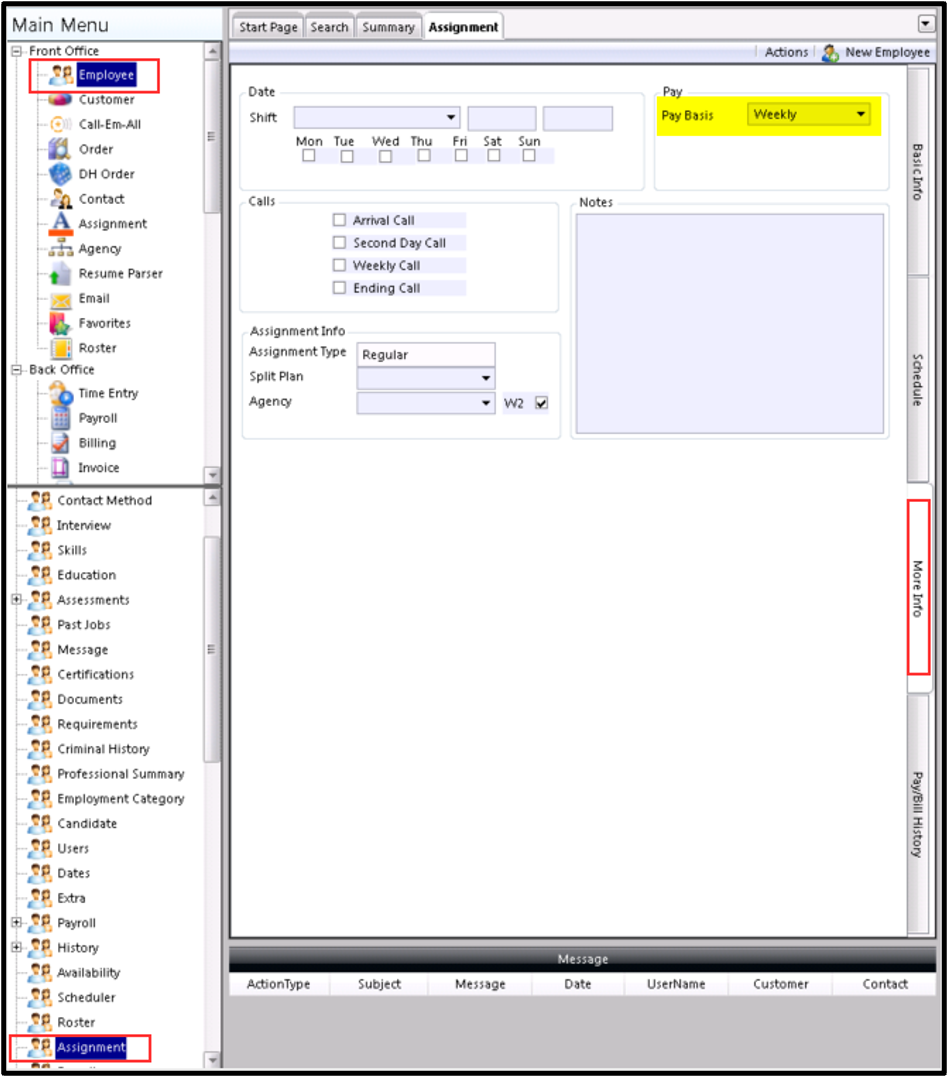Uncheck the W2 checkbox
Viewport: 948px width, 1076px height.
point(542,403)
